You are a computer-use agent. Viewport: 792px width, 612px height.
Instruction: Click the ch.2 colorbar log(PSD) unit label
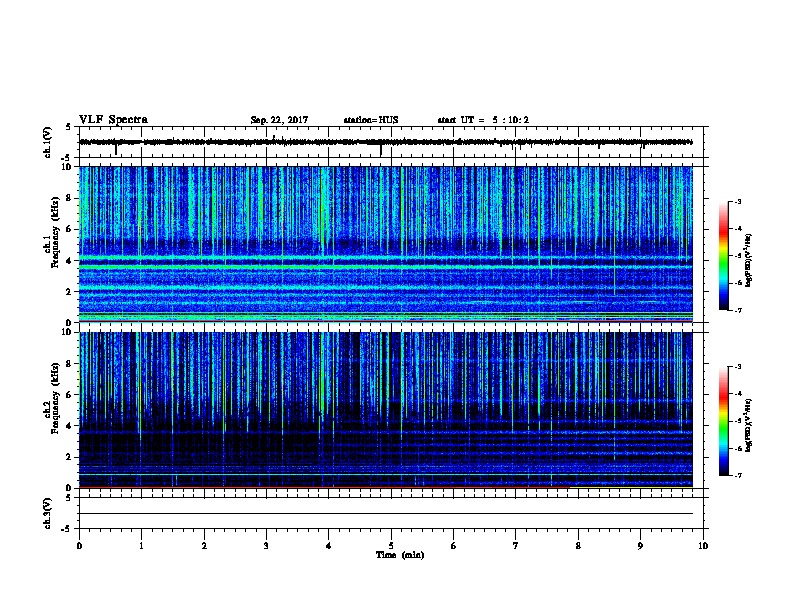(x=748, y=425)
